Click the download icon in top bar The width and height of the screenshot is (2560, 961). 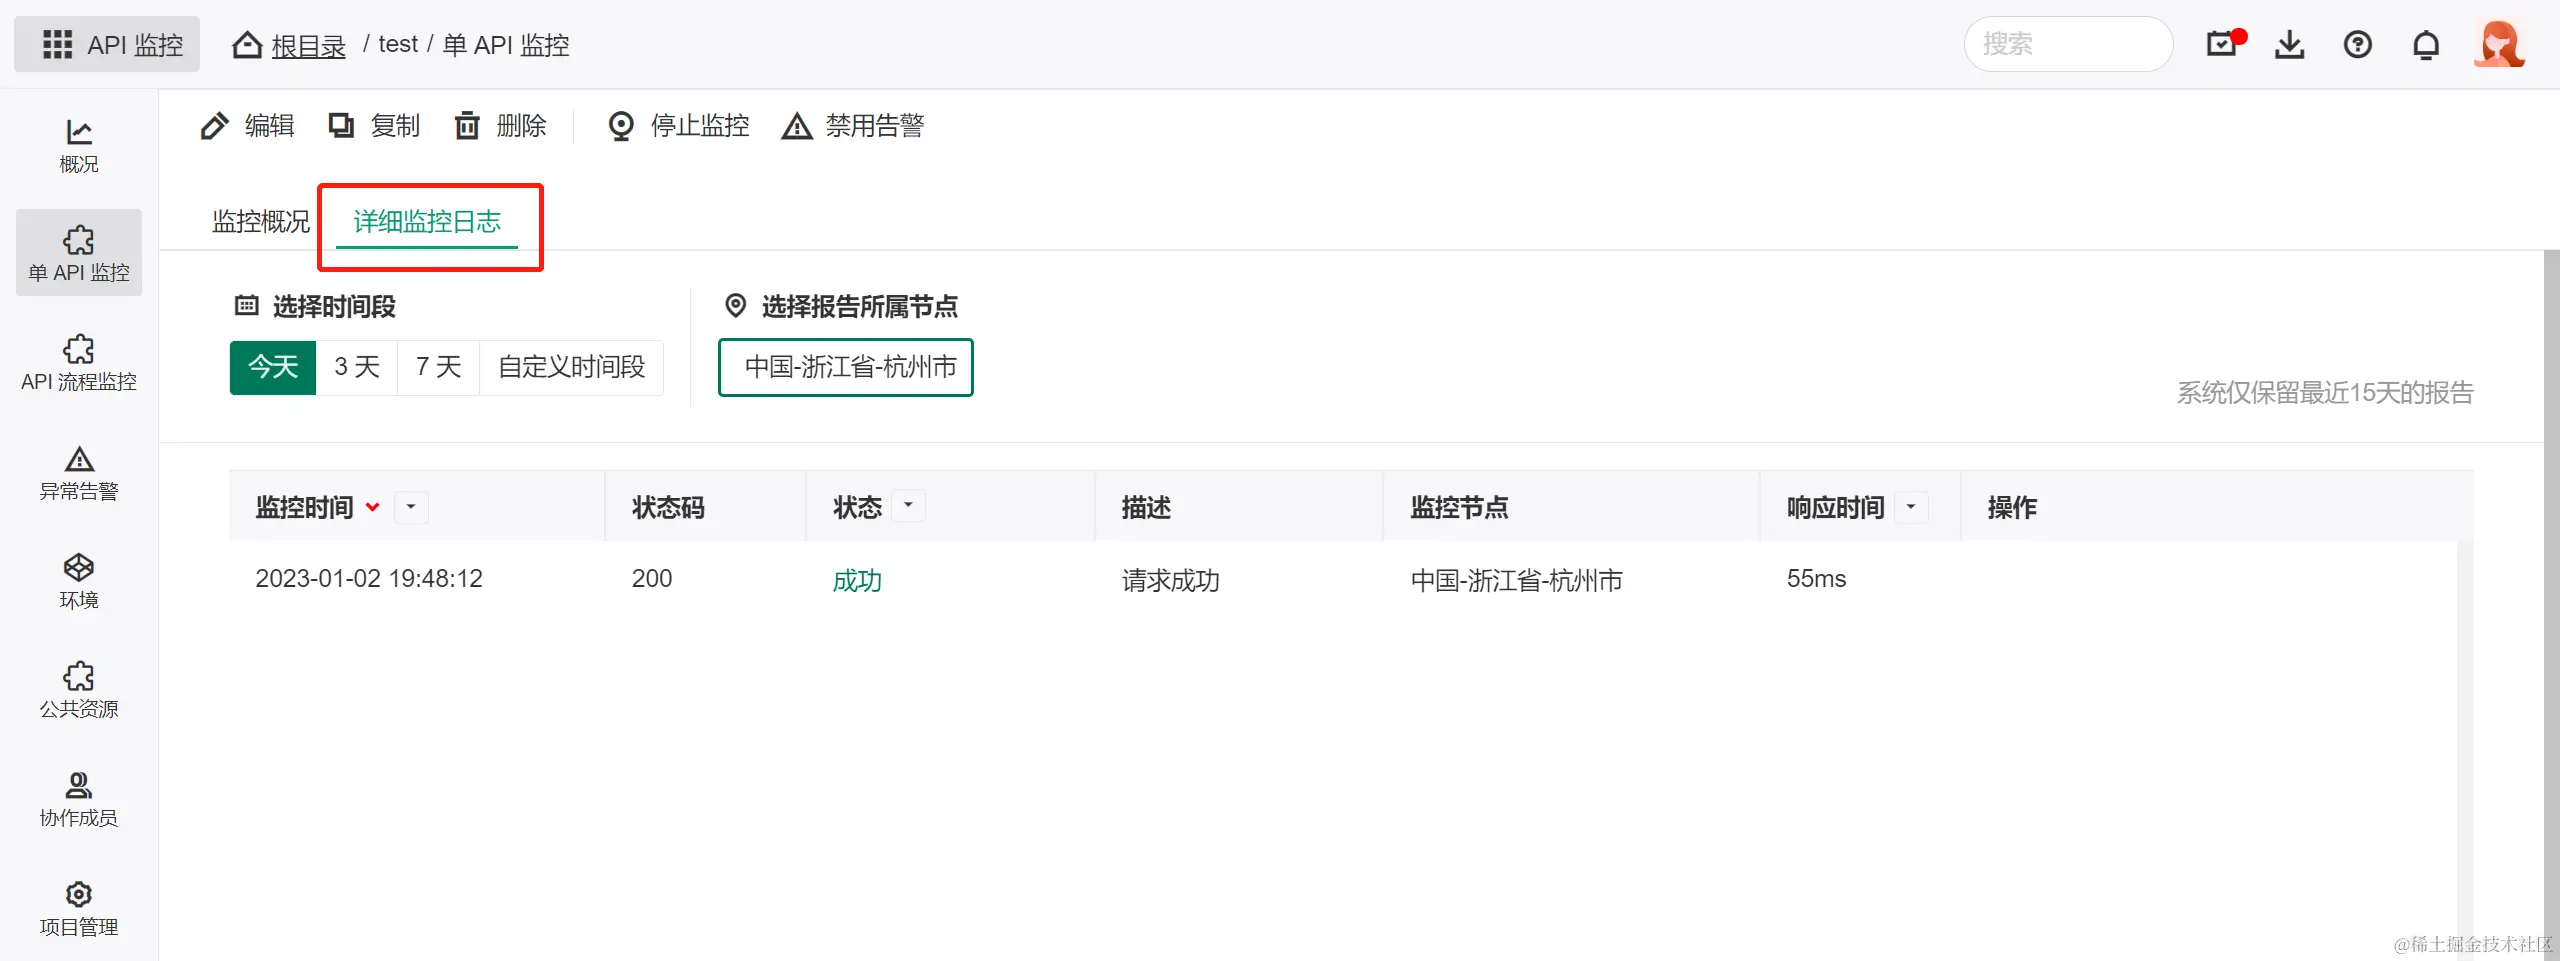[2289, 45]
